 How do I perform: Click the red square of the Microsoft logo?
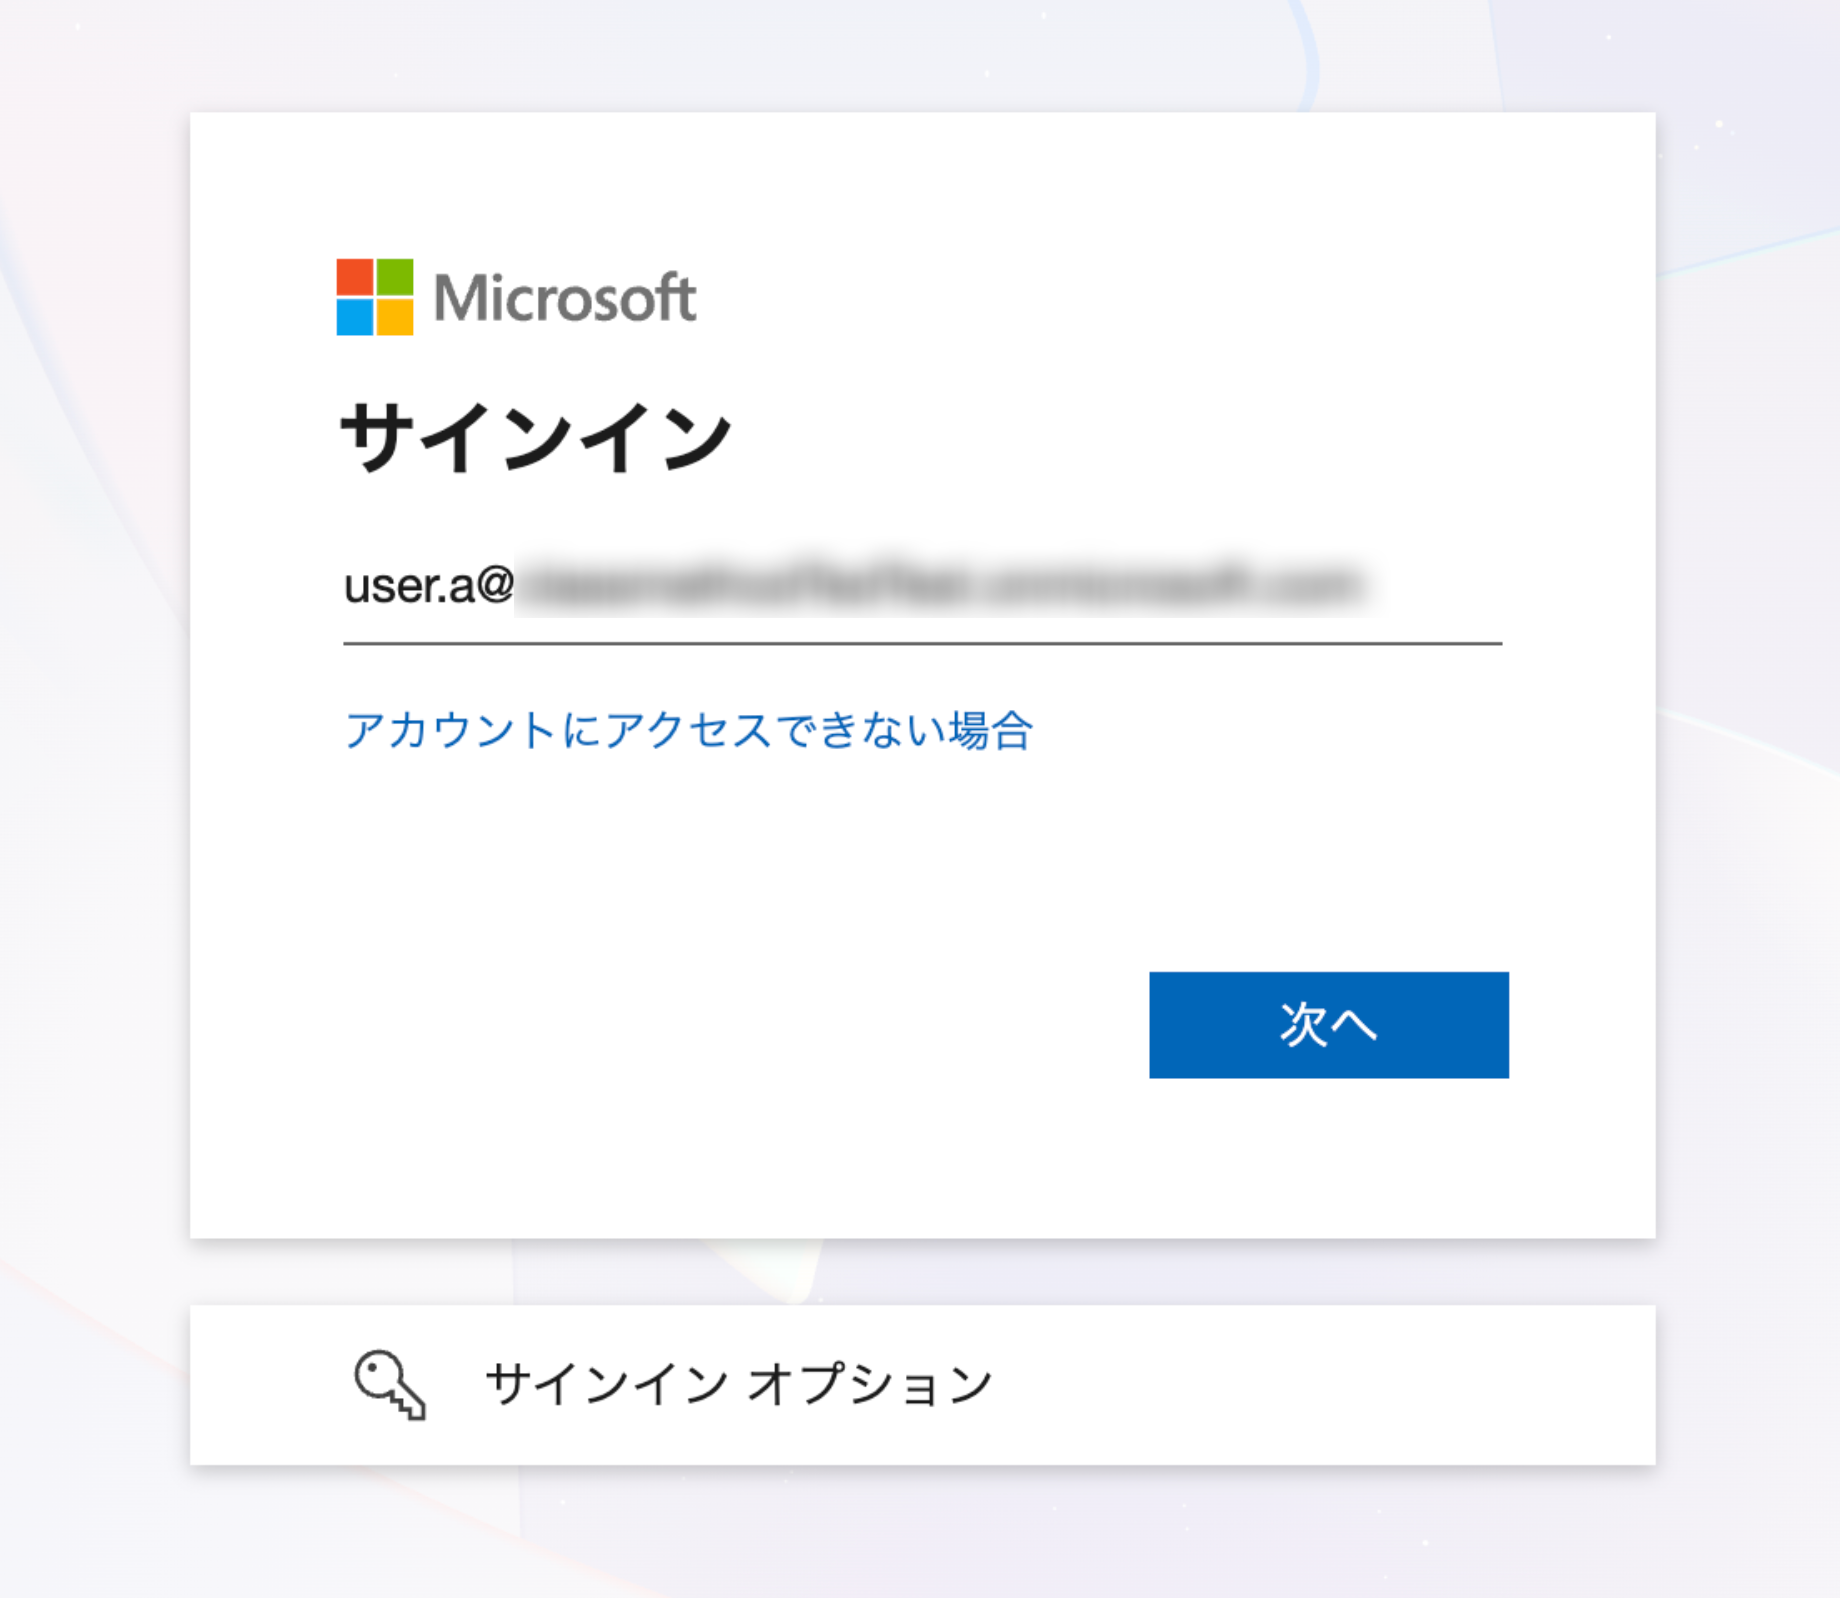tap(356, 276)
